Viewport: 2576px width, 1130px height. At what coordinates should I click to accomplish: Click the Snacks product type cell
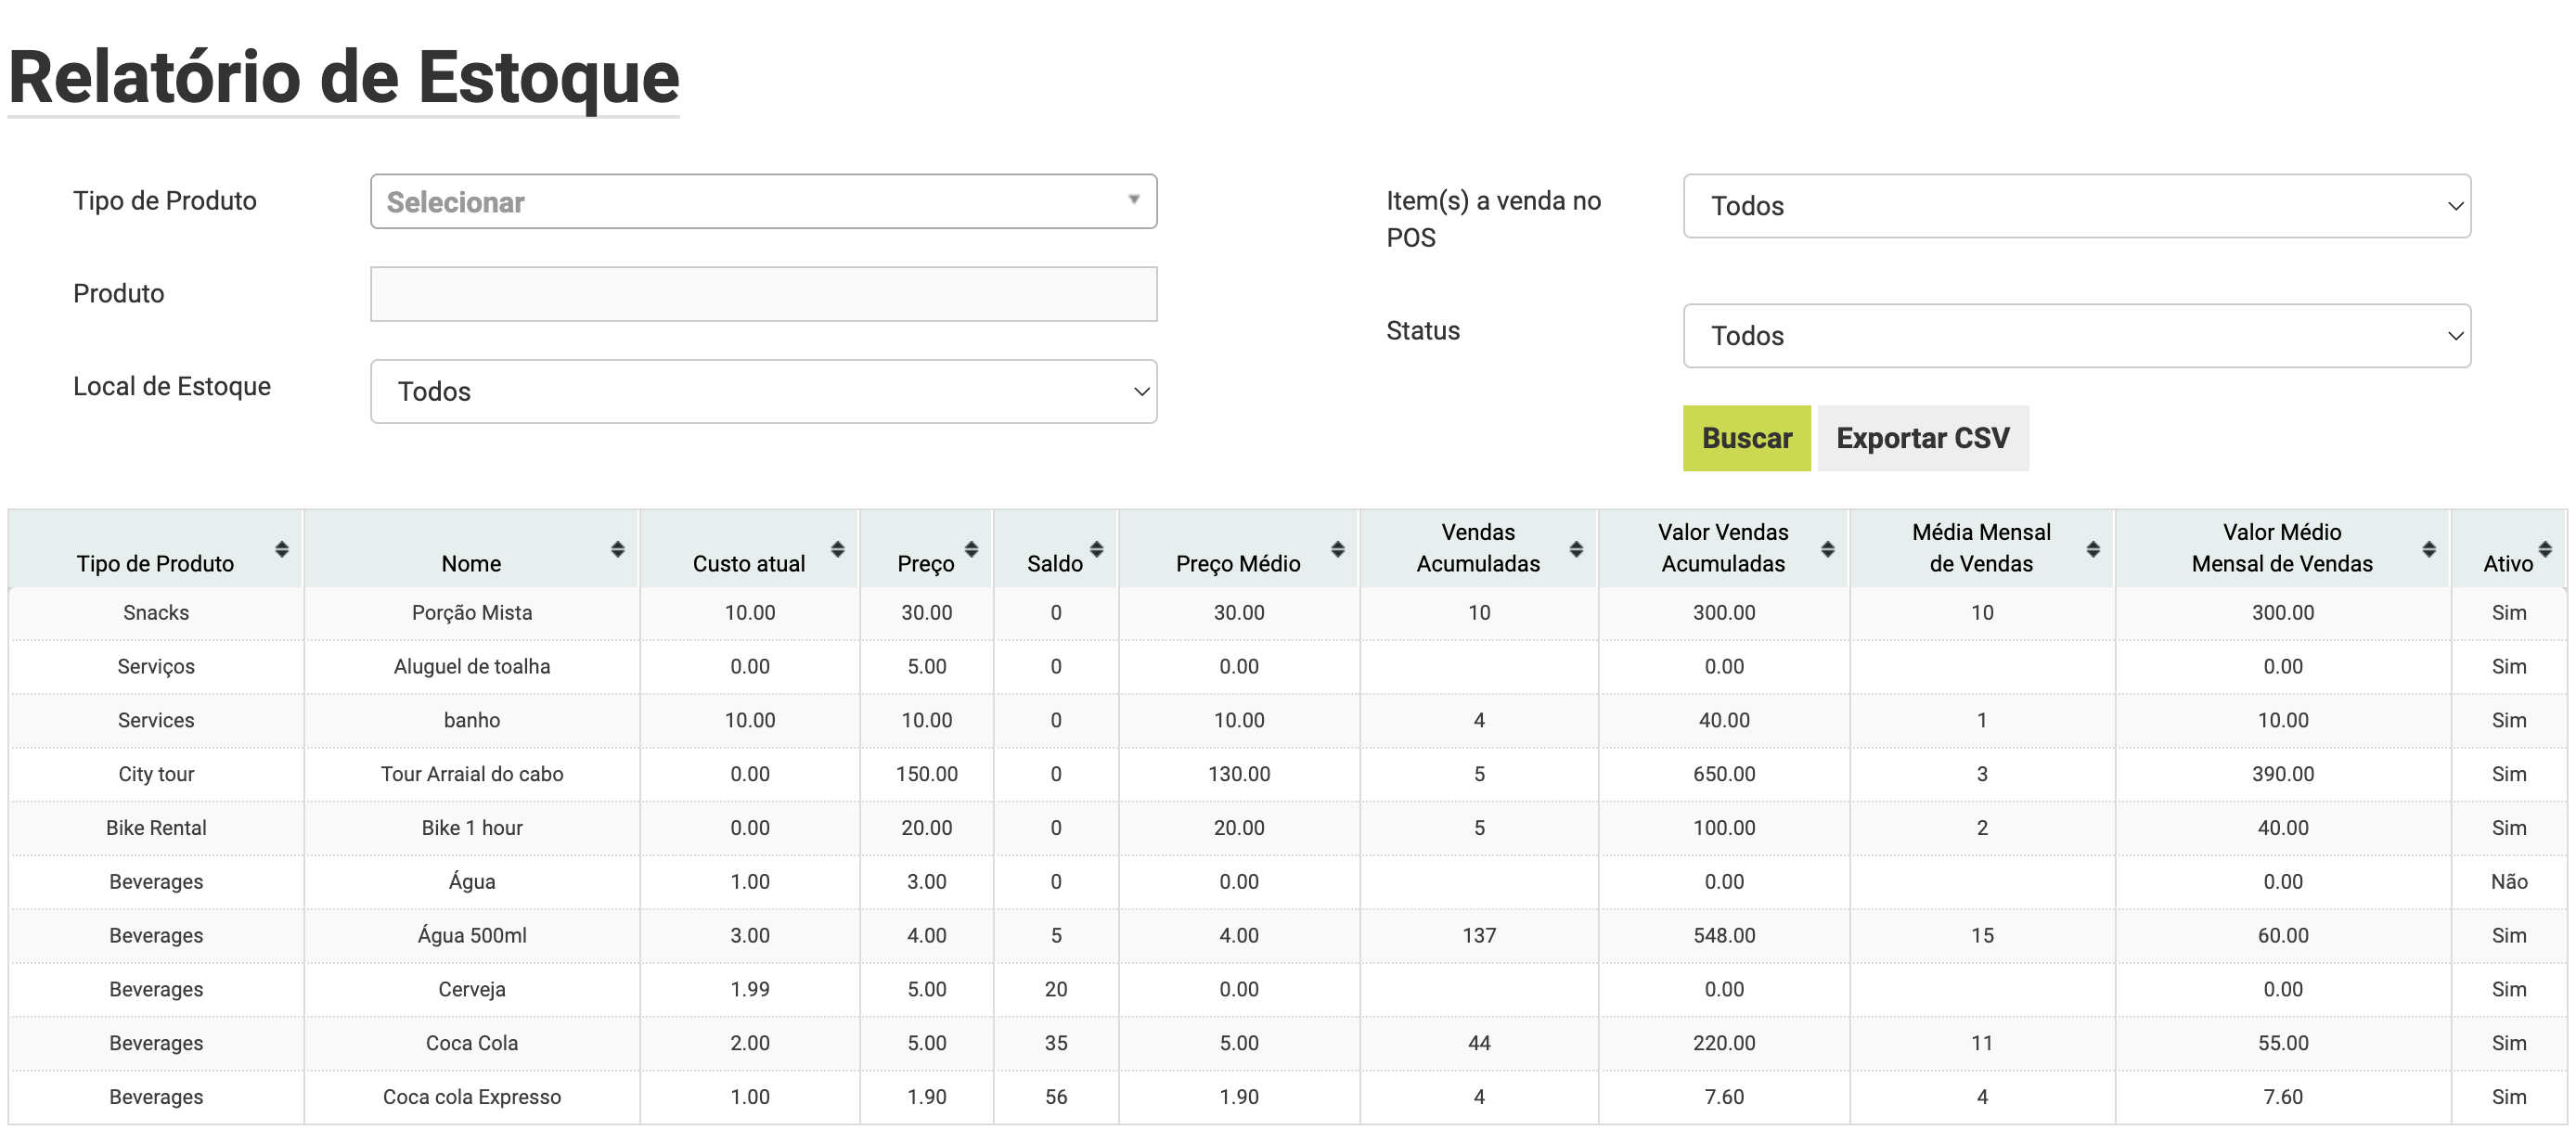[x=156, y=613]
